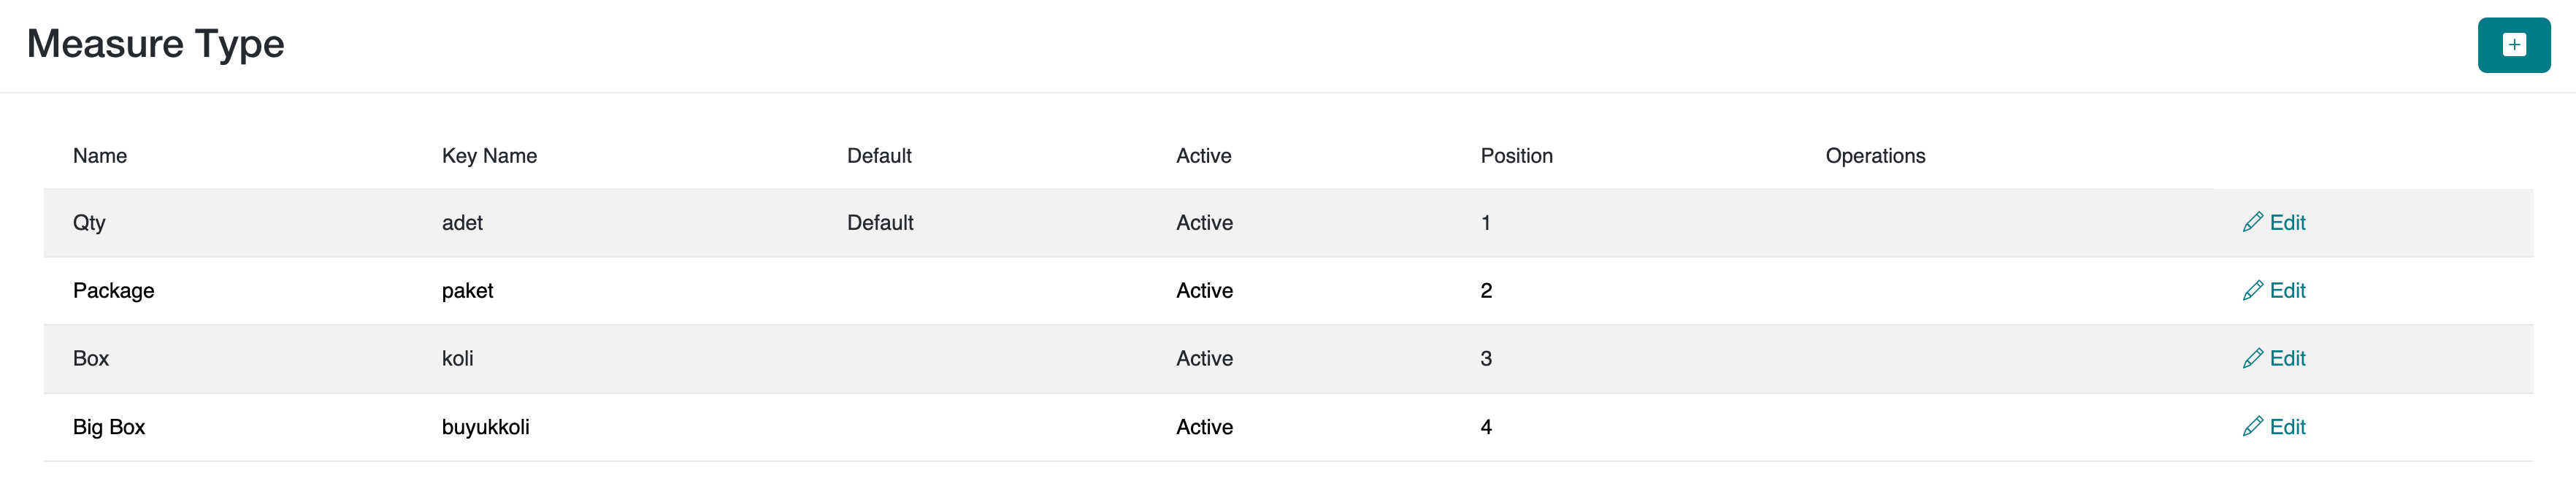The width and height of the screenshot is (2576, 486).
Task: Click the Operations column header
Action: click(1875, 156)
